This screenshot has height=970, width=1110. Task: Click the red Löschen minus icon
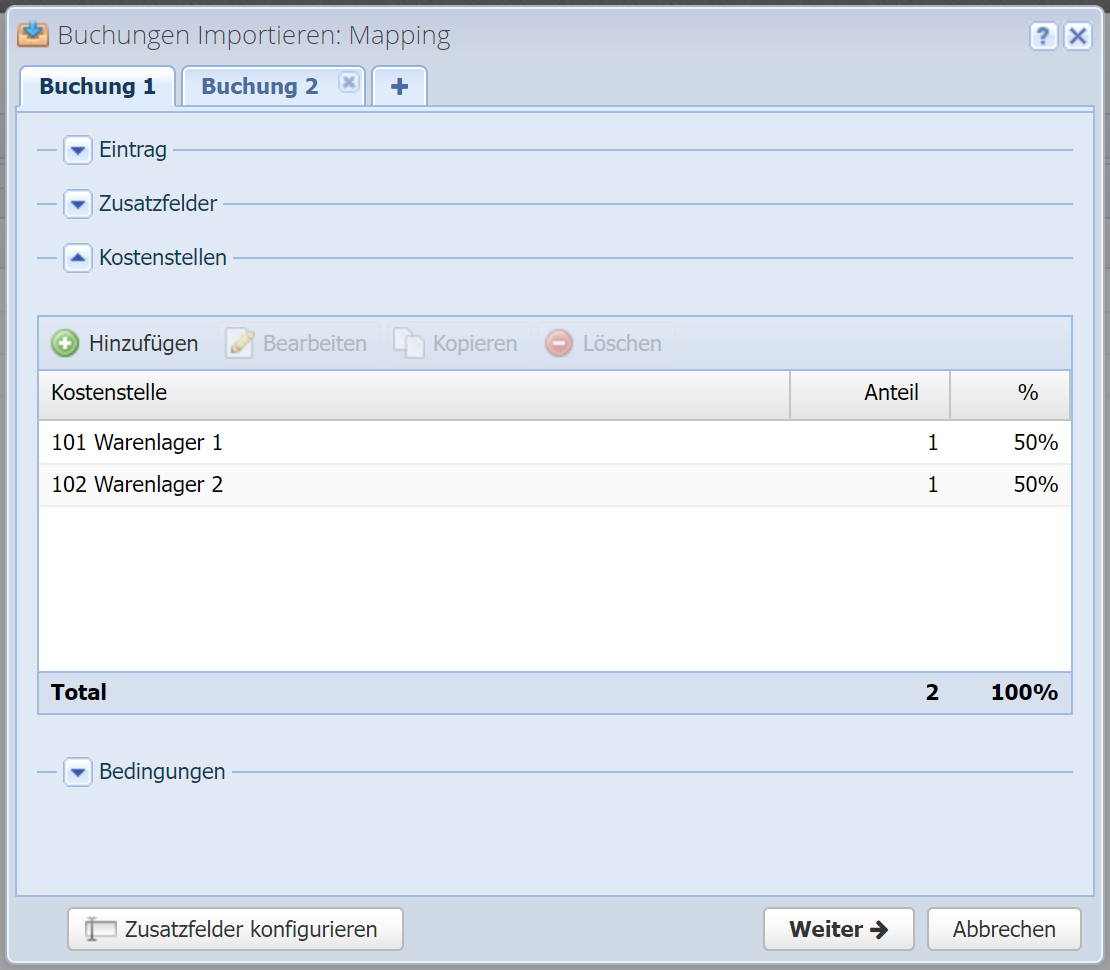tap(559, 343)
